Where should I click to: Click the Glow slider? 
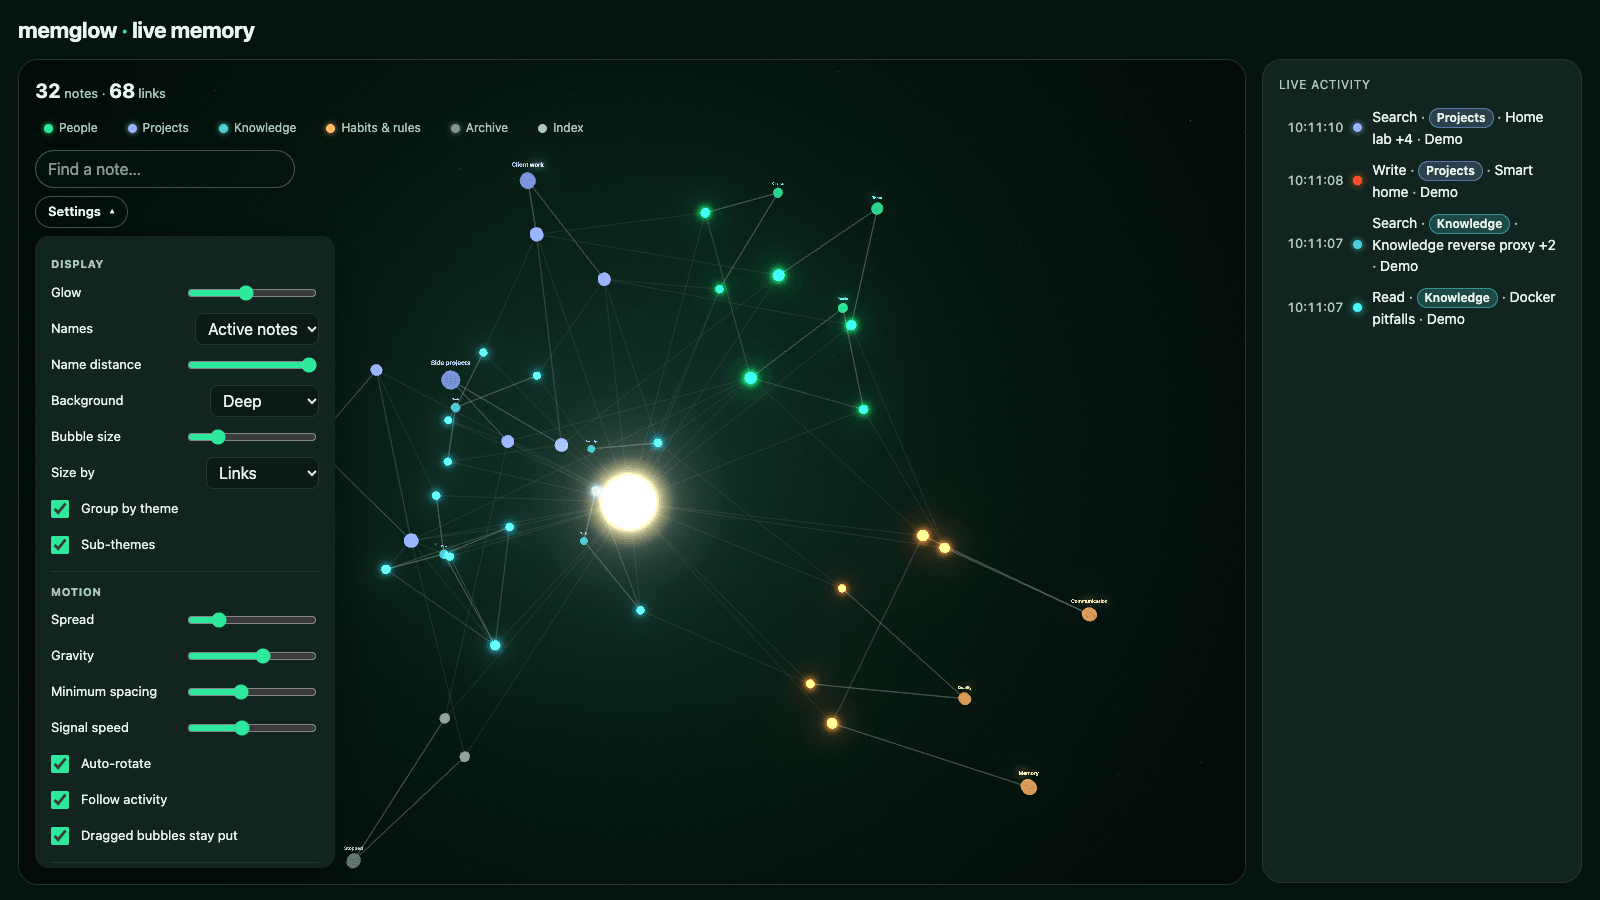[x=252, y=293]
